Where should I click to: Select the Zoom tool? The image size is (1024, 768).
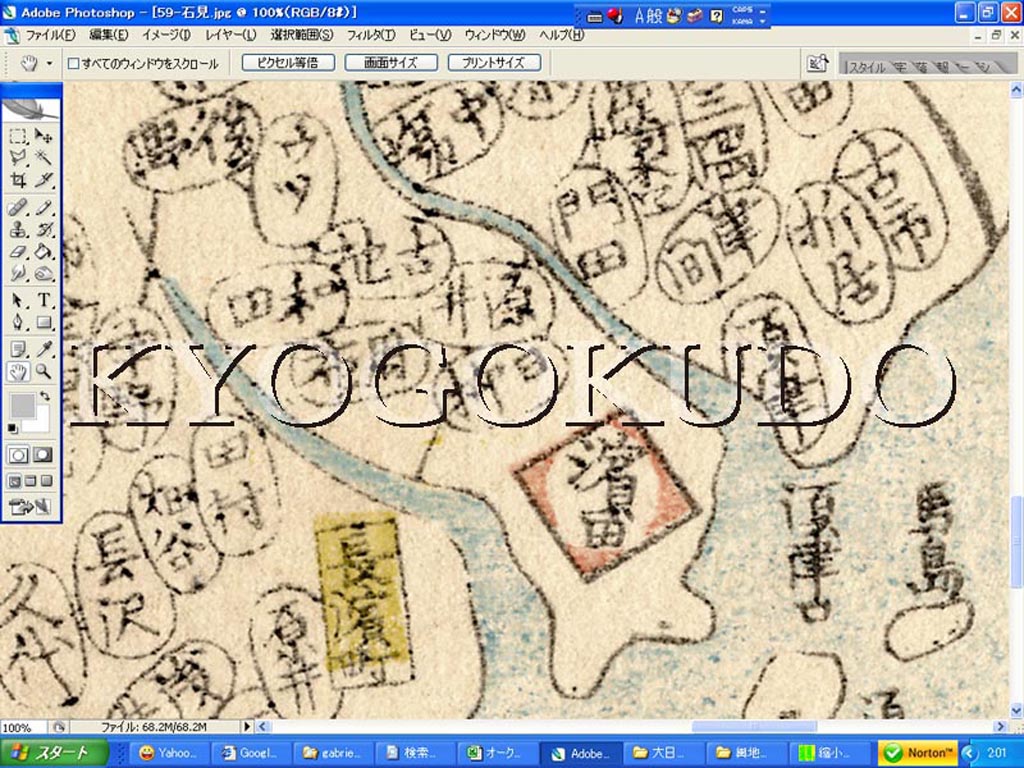point(43,372)
